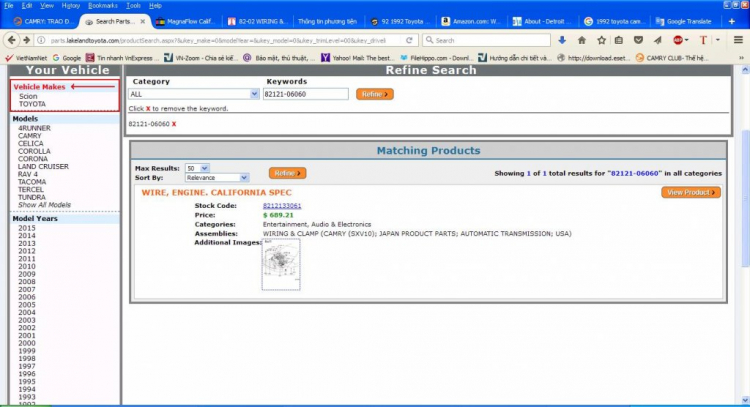Click Refine button in Matching Products
The image size is (750, 407).
(287, 173)
